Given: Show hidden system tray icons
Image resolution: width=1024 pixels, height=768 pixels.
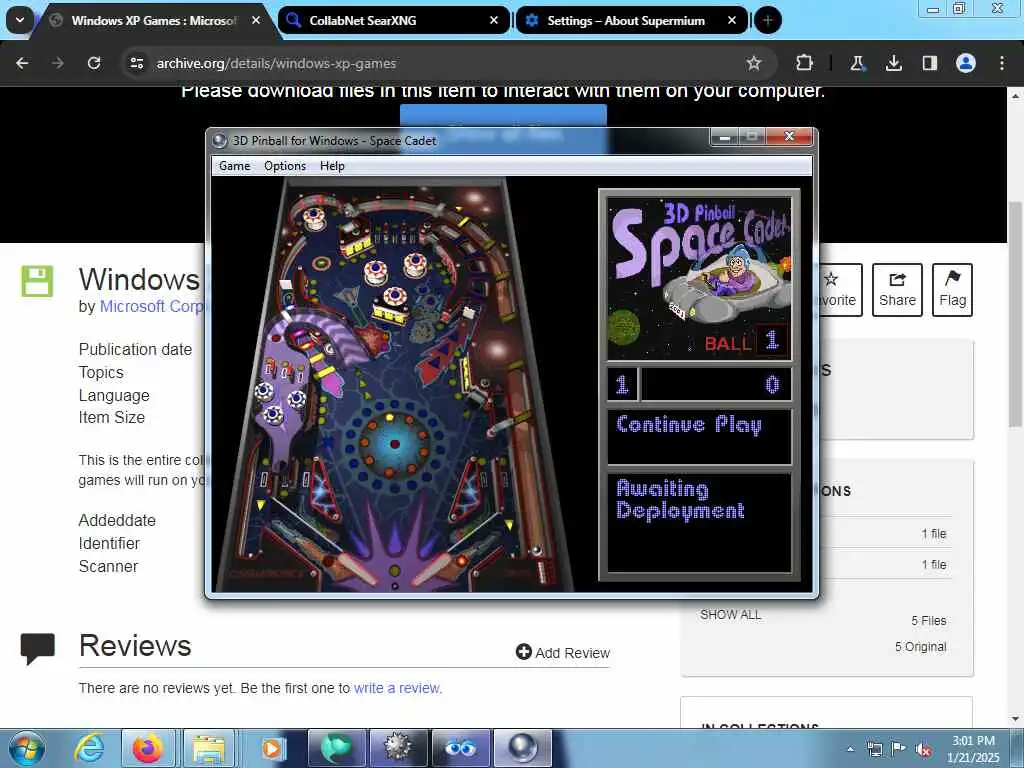Looking at the screenshot, I should 850,749.
